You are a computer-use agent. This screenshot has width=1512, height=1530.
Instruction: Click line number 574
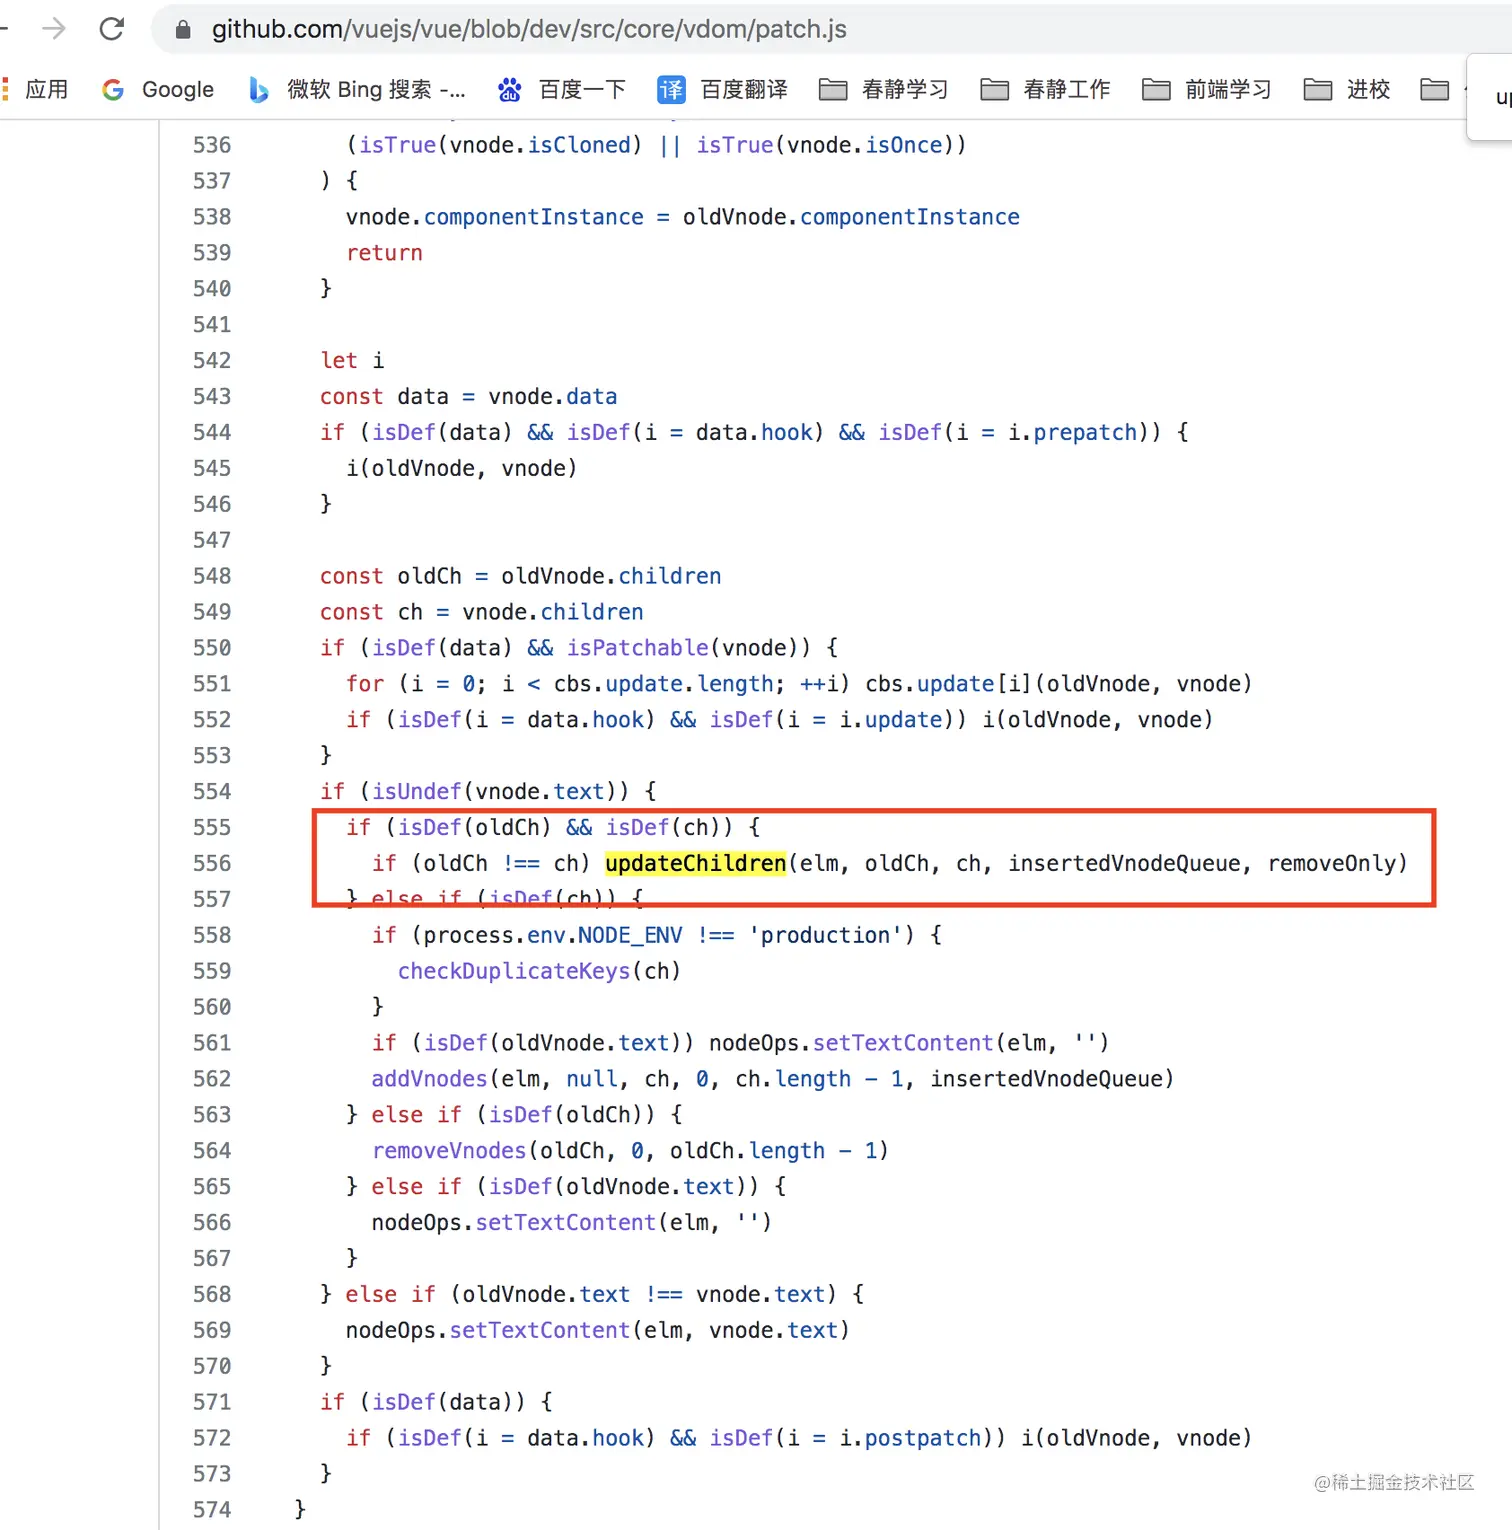(x=212, y=1510)
